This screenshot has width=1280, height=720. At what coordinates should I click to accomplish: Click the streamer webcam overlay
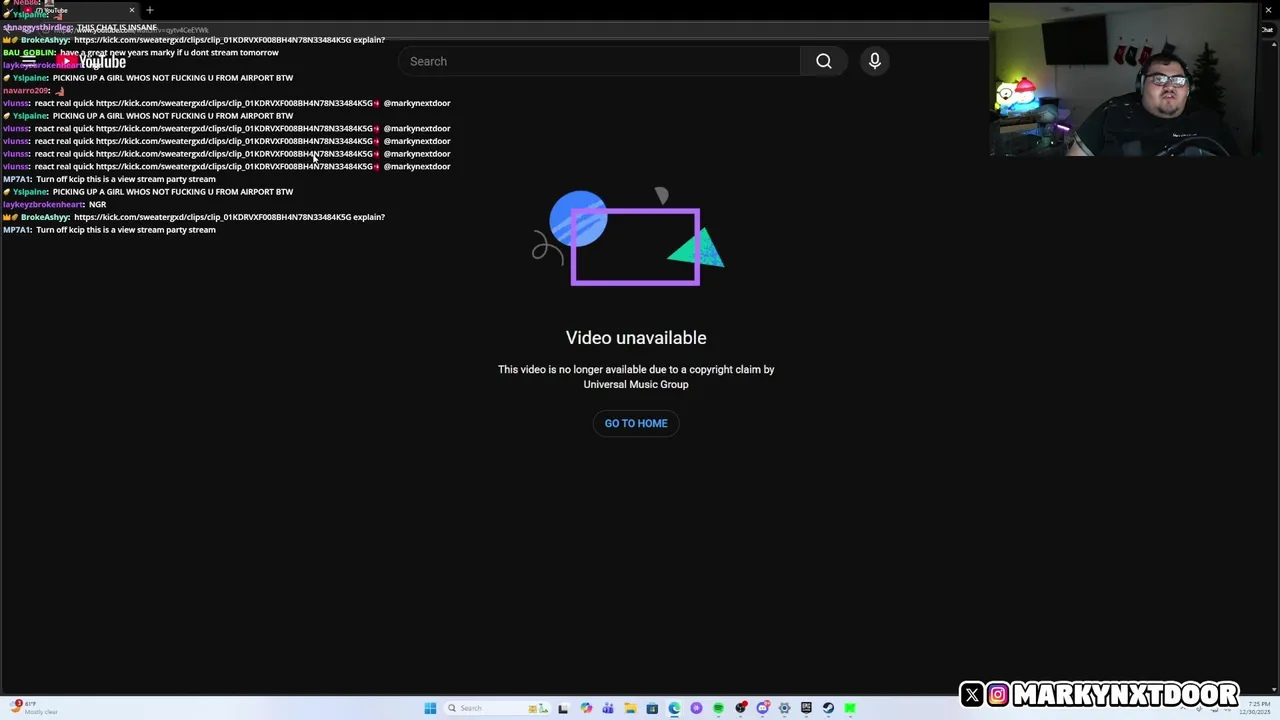pos(1124,80)
